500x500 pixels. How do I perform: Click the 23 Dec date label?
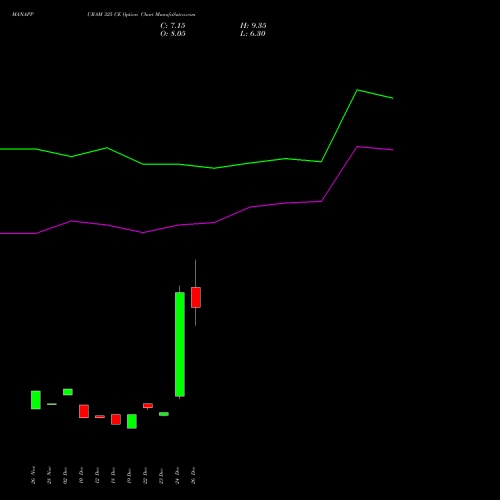(161, 475)
